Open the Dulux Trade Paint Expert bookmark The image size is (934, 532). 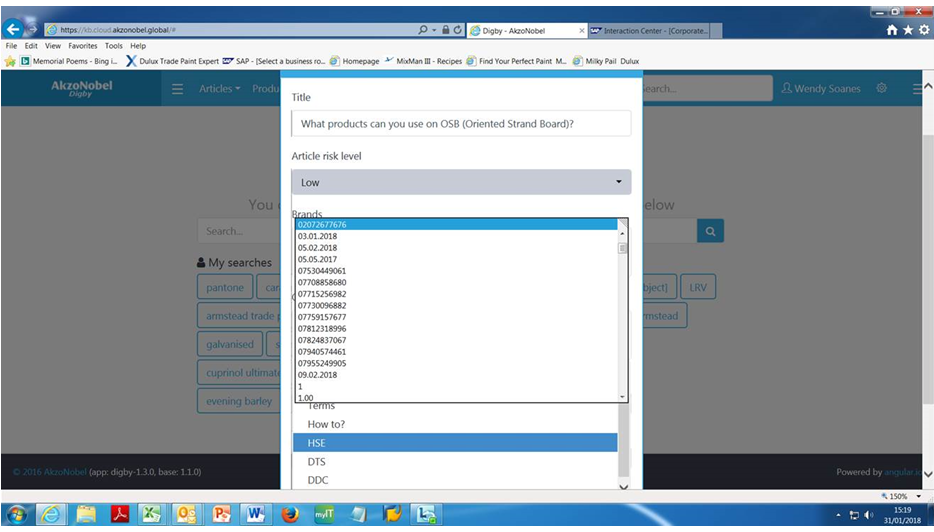point(173,61)
